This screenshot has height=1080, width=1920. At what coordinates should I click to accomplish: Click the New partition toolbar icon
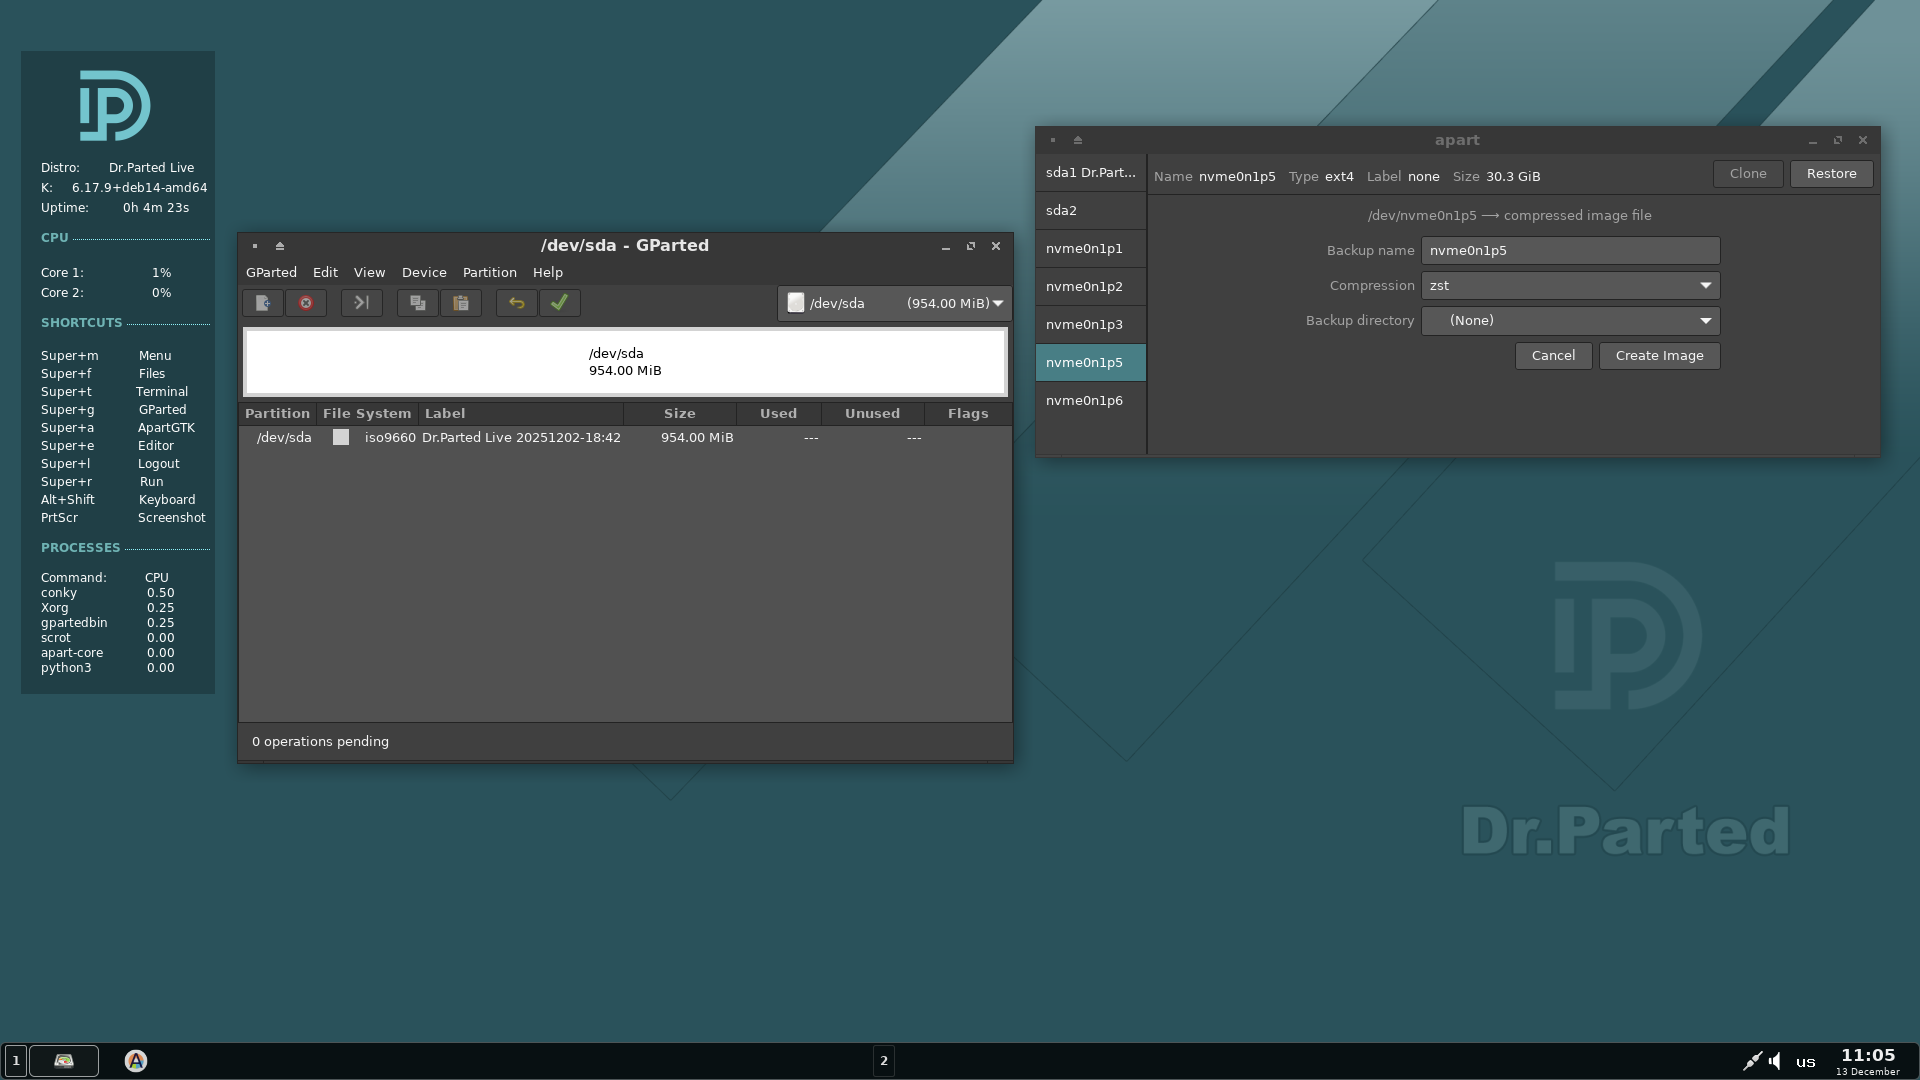tap(262, 303)
